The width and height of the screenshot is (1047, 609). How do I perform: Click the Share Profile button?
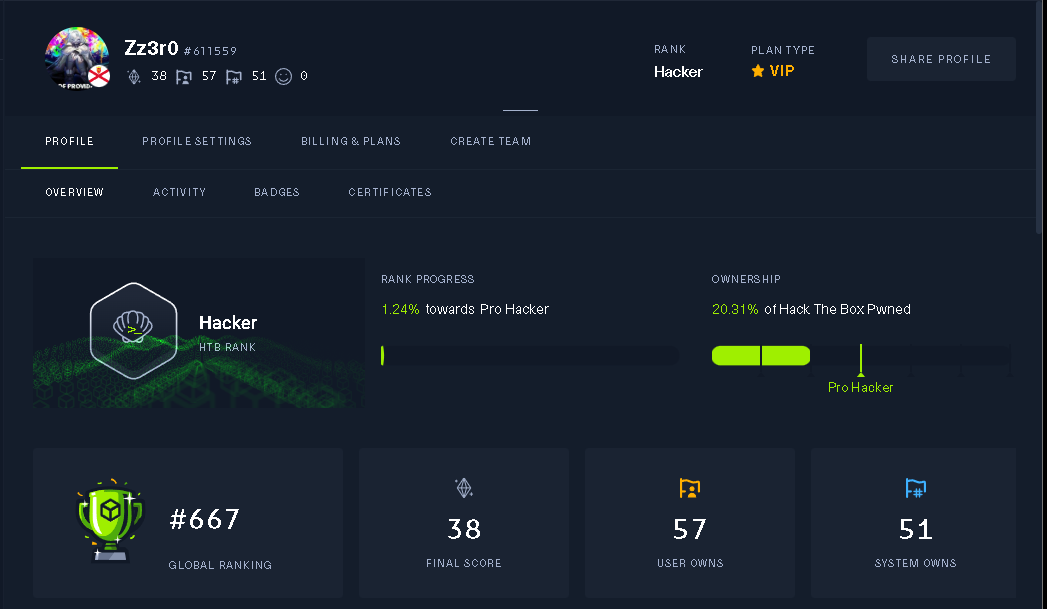[x=941, y=59]
